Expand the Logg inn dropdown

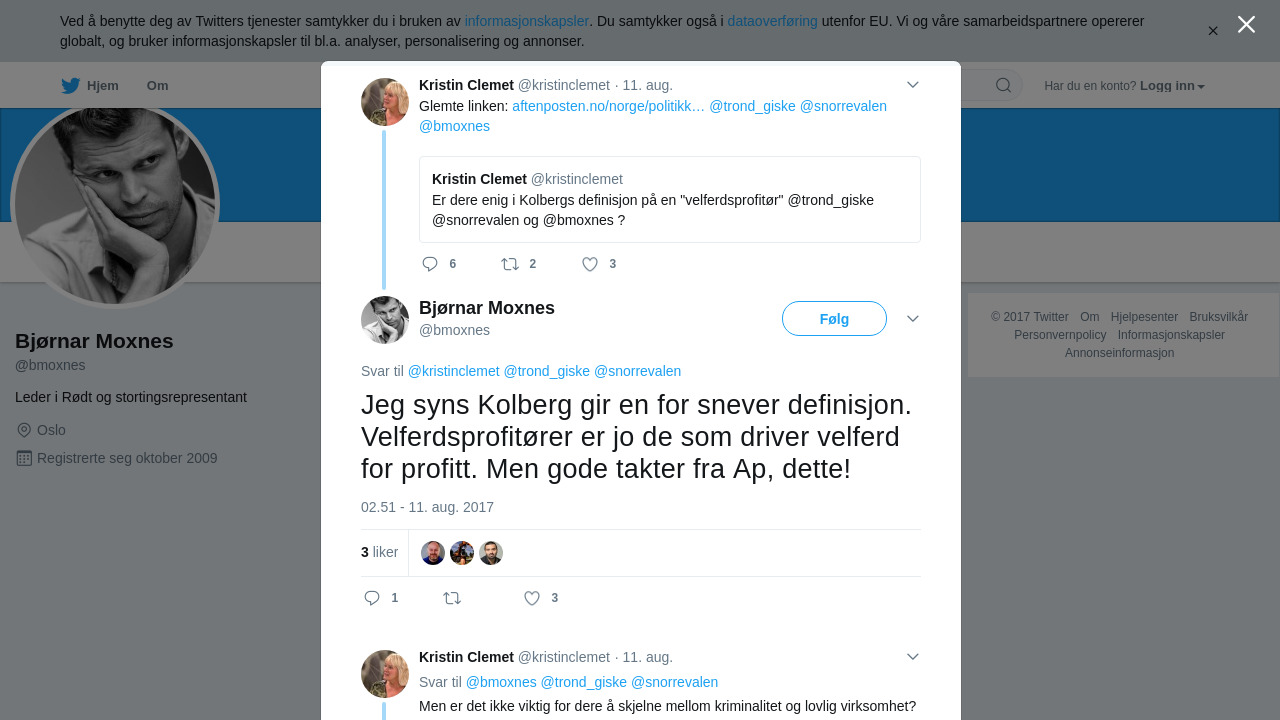1172,86
